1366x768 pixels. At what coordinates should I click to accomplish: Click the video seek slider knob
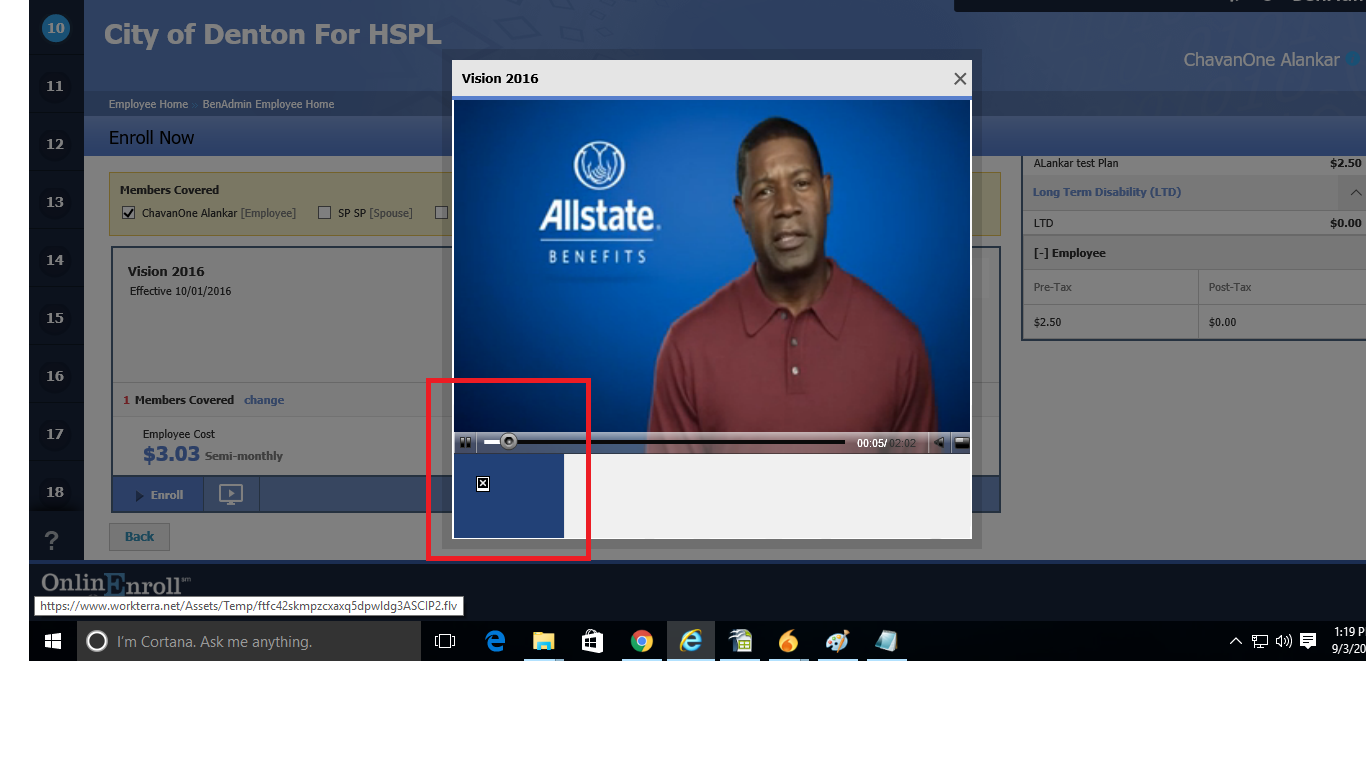pos(509,442)
